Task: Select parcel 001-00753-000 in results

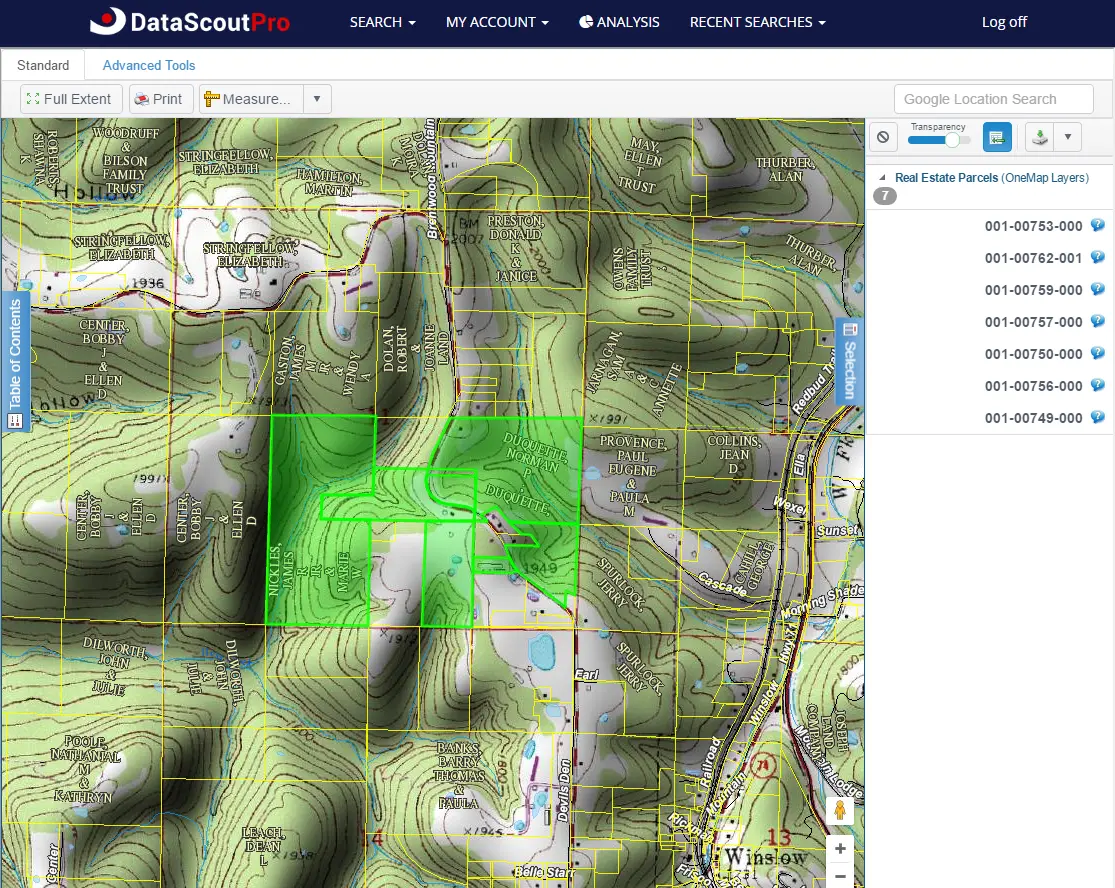Action: tap(1033, 226)
